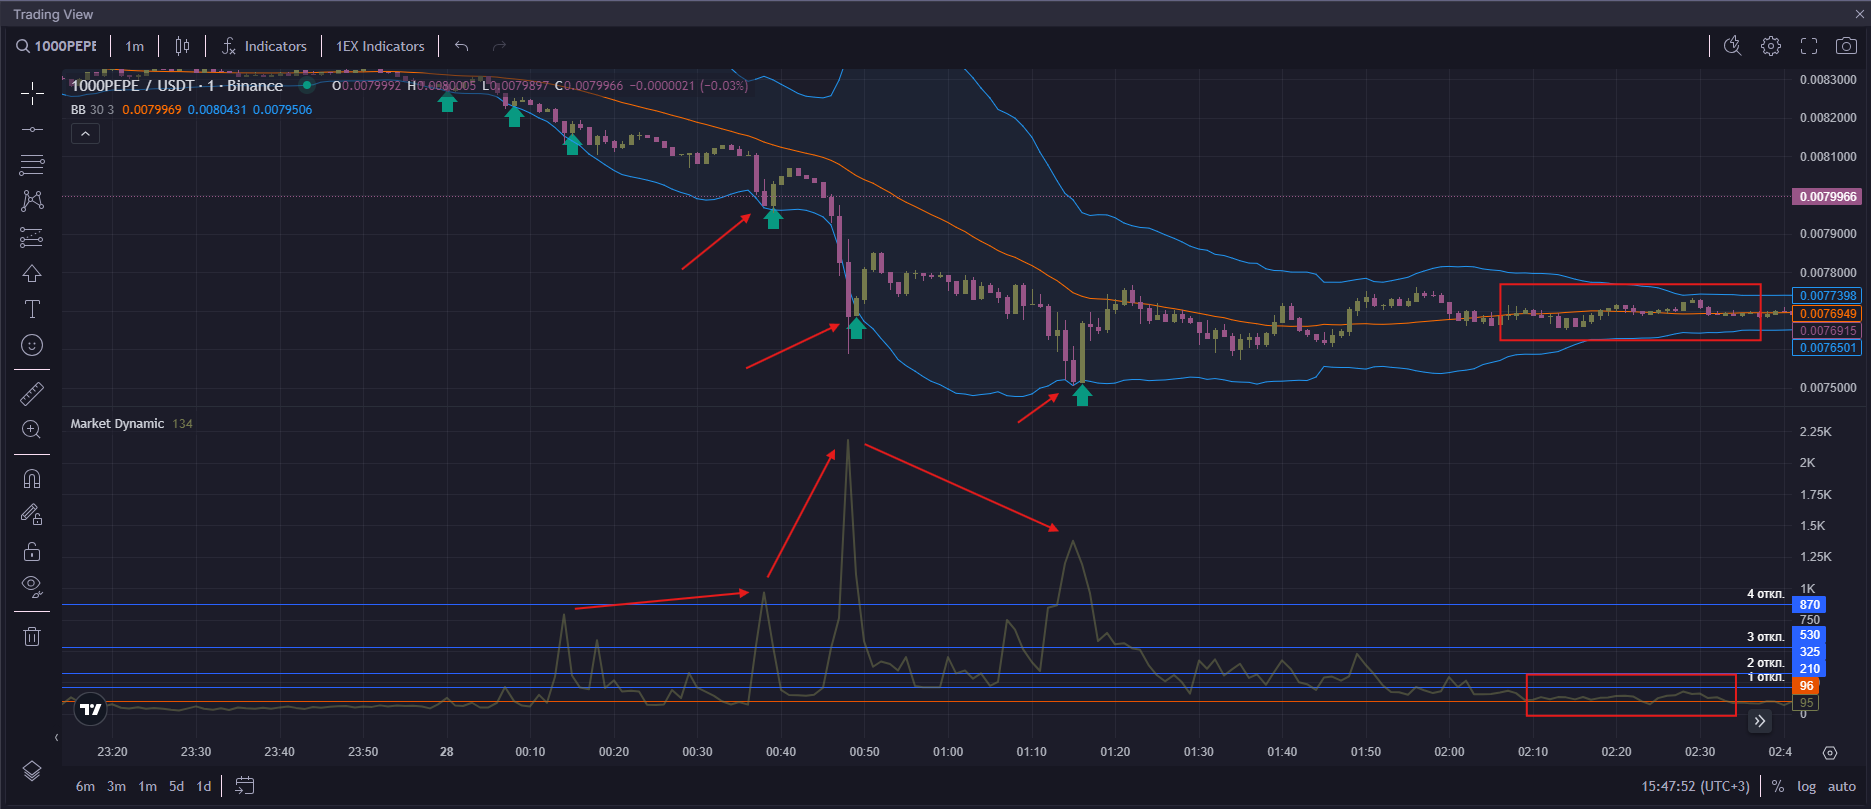The image size is (1871, 809).
Task: Take a chart snapshot with camera
Action: tap(1846, 46)
